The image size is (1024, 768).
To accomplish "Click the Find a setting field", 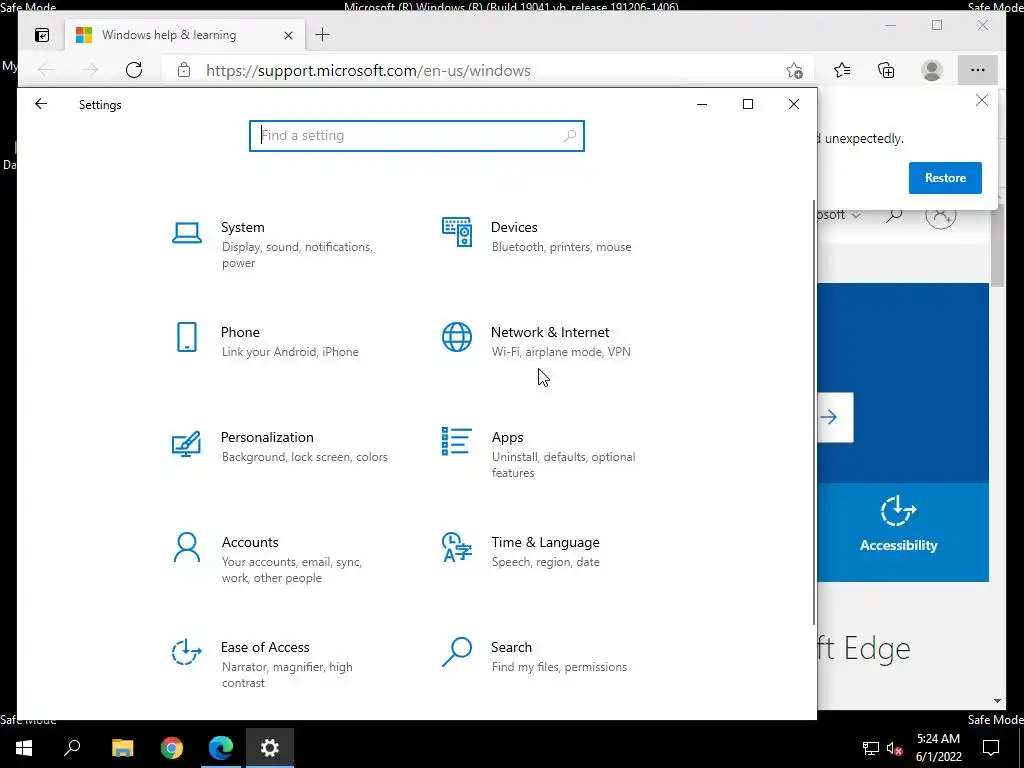I will (417, 136).
